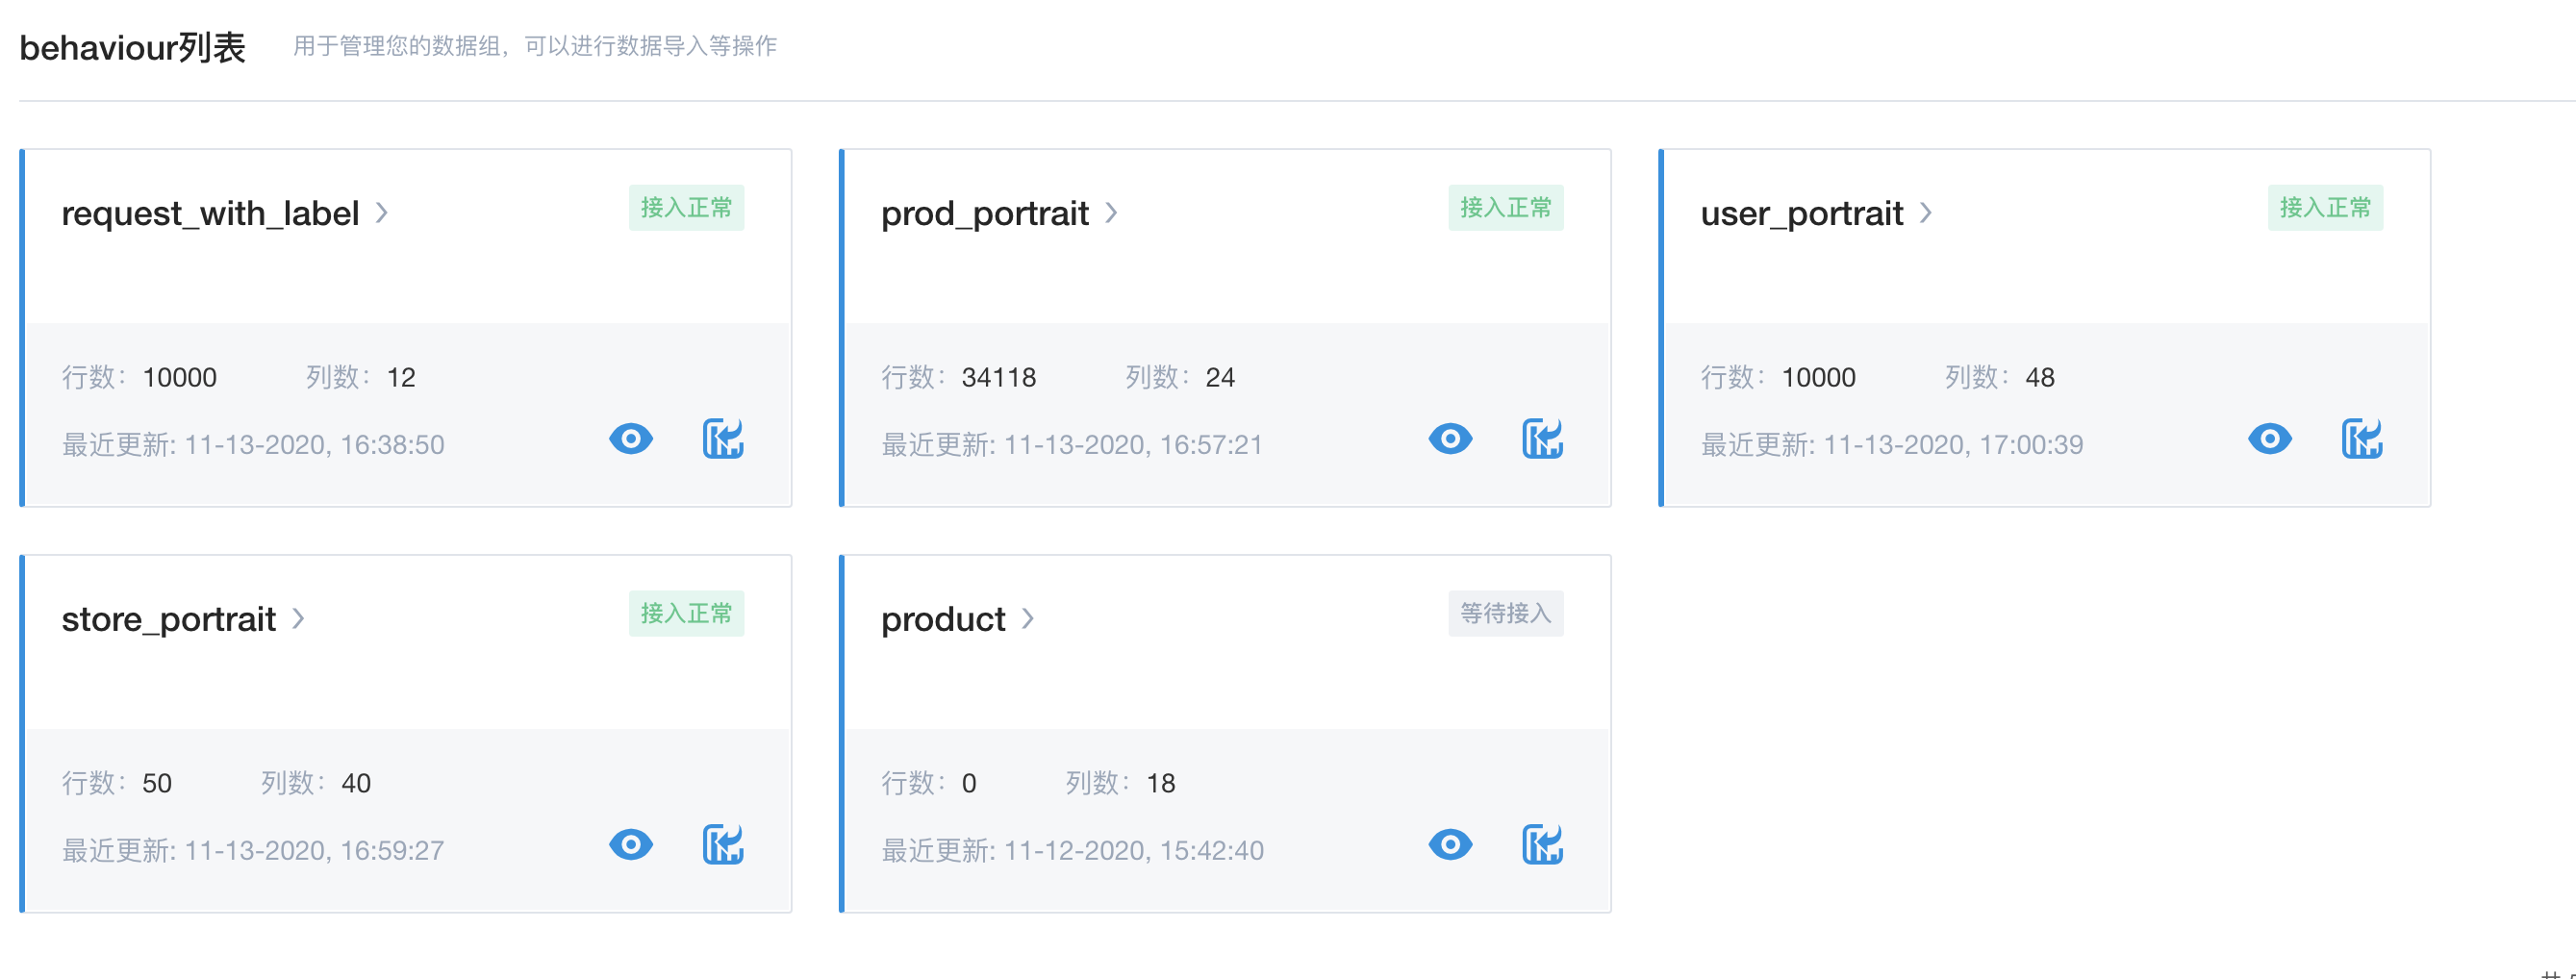The image size is (2576, 979).
Task: Preview prod_portrait data via eye icon
Action: 1450,439
